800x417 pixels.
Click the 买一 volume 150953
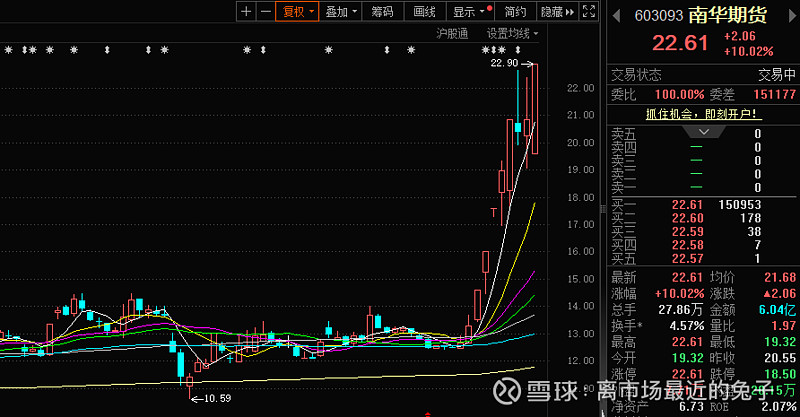point(740,205)
